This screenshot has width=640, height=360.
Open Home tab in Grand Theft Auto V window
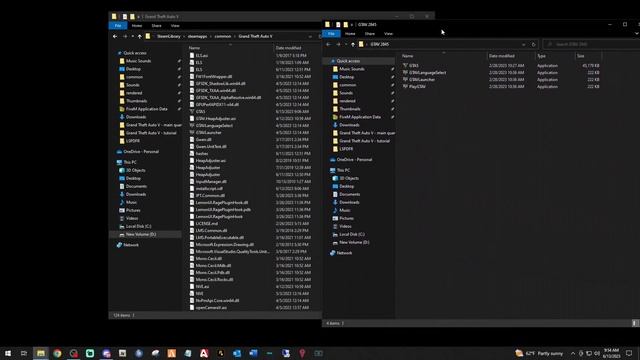point(137,26)
